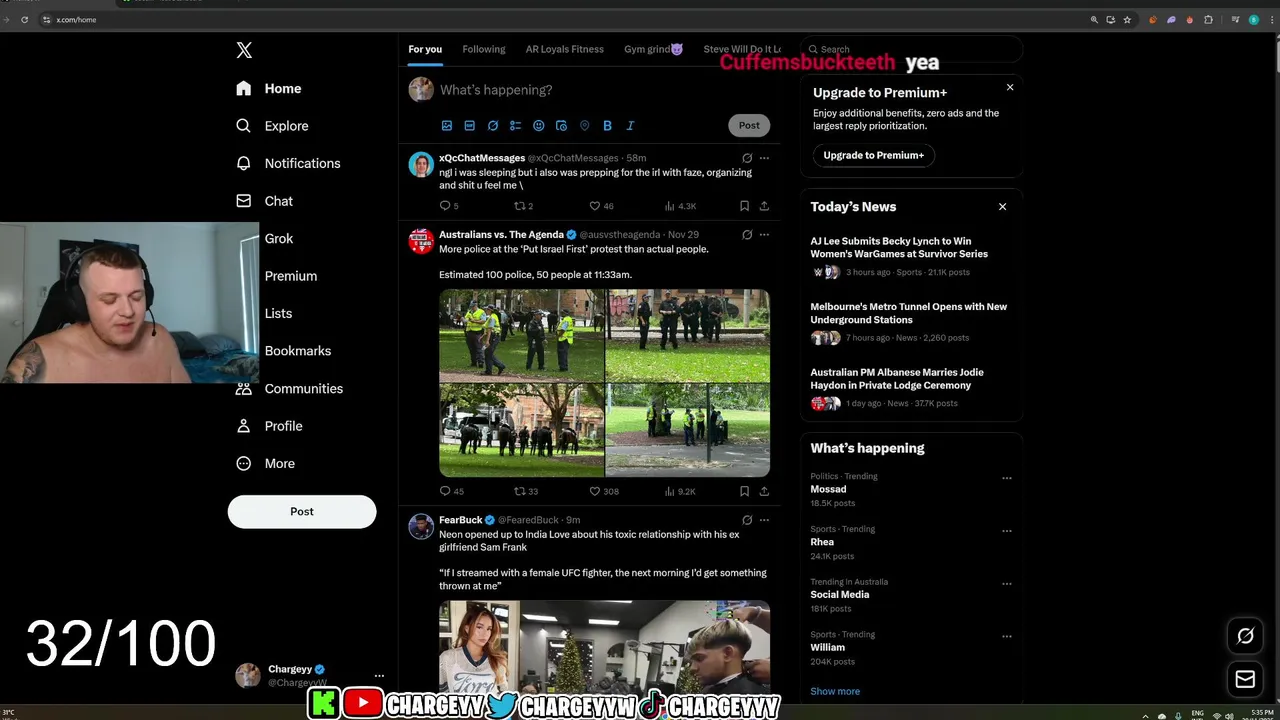
Task: Open Albanese Marries Jodie Haydon news
Action: coord(897,378)
